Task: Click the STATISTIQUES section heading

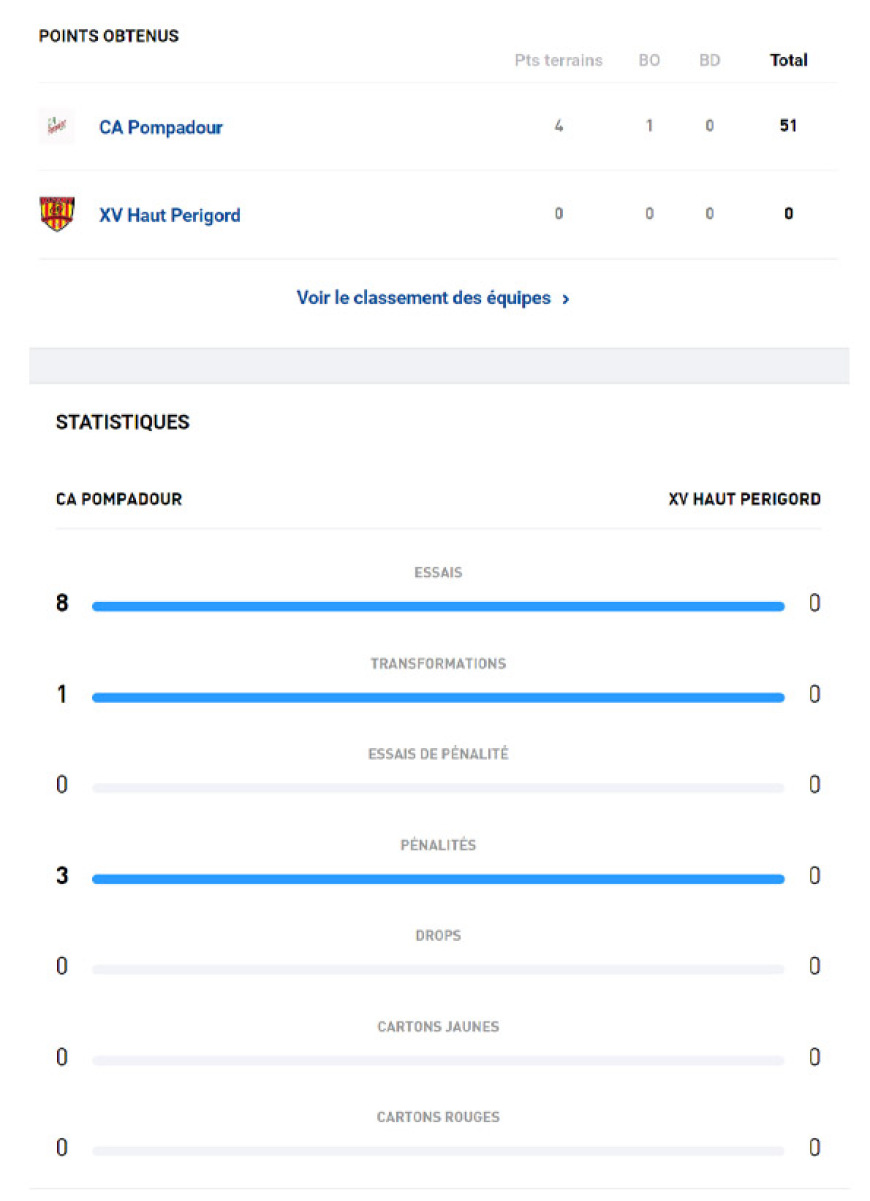Action: point(122,422)
